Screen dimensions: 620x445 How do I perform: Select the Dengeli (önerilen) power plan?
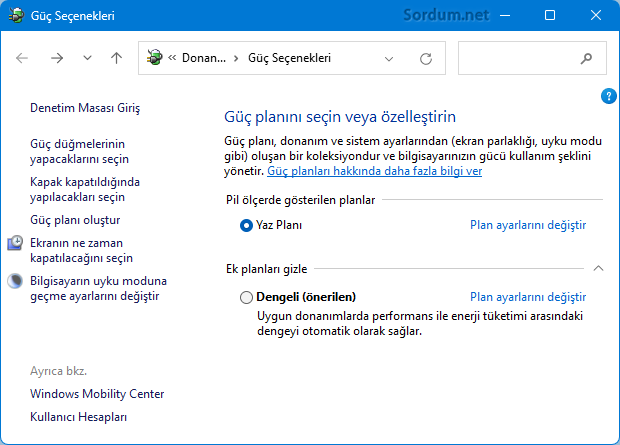coord(246,297)
